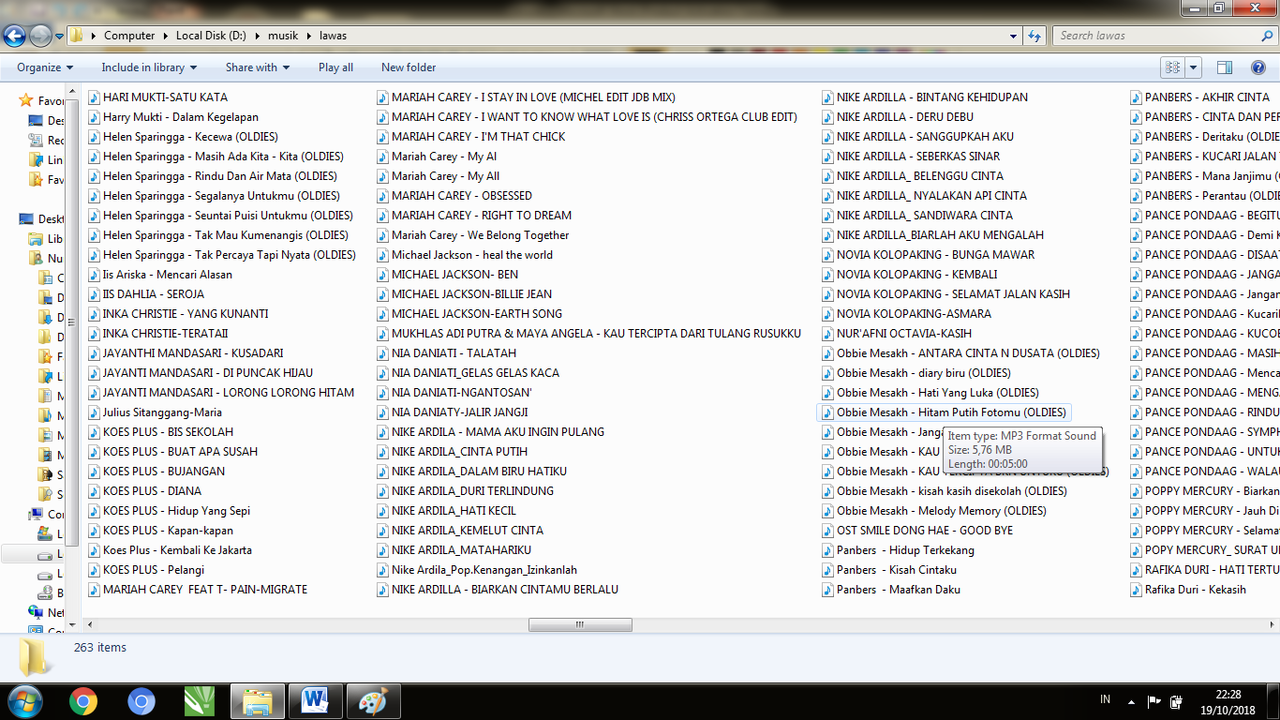Image resolution: width=1280 pixels, height=720 pixels.
Task: Open the address bar history dropdown arrow
Action: (x=1014, y=35)
